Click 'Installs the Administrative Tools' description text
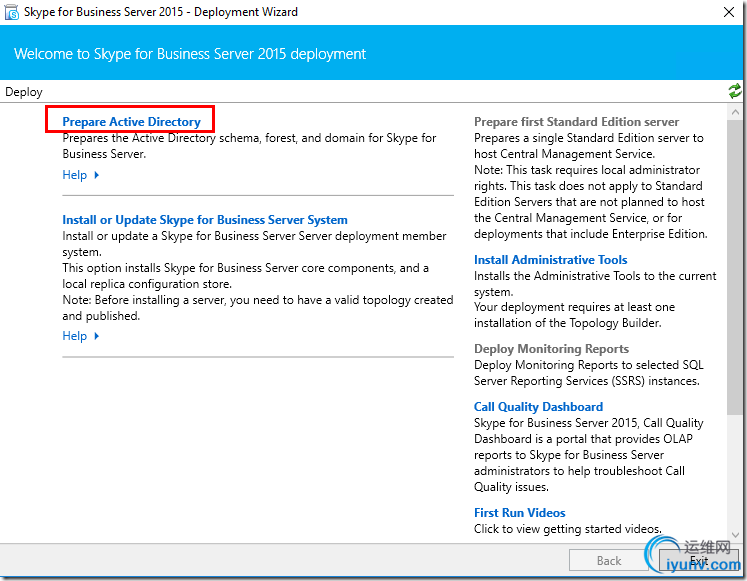This screenshot has height=581, width=747. pos(595,283)
